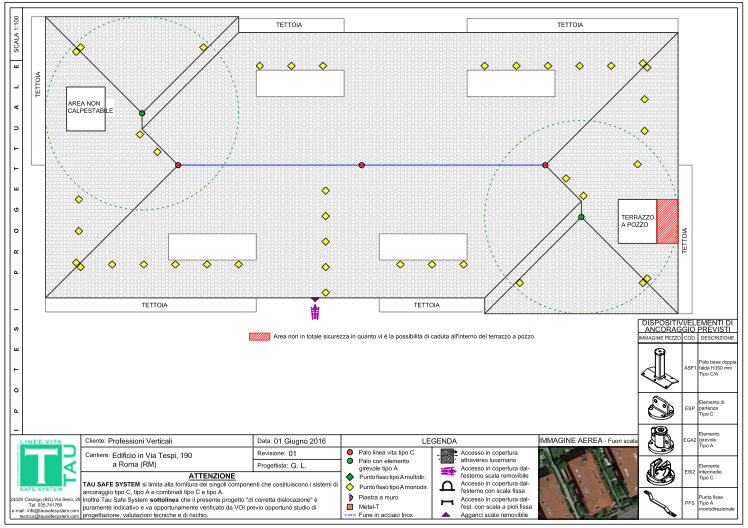Click the 'AREA NON CALPESTABILE' label
Screen dimensions: 748x528
[x=90, y=107]
